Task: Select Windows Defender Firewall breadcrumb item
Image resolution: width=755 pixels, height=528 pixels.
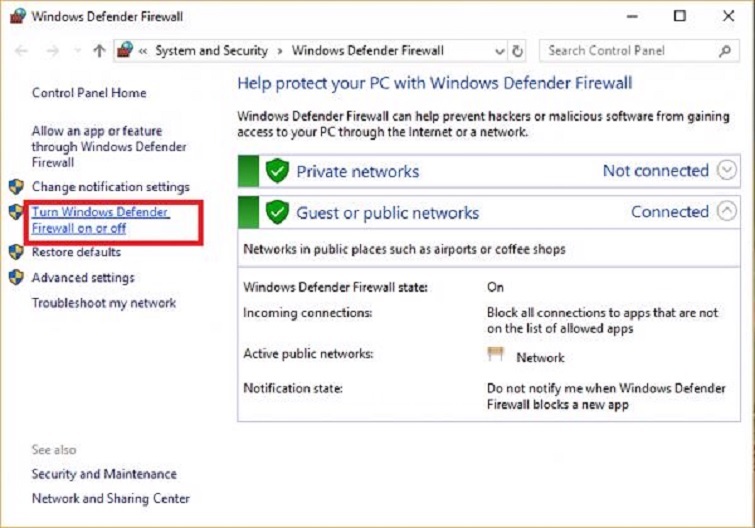Action: (x=367, y=51)
